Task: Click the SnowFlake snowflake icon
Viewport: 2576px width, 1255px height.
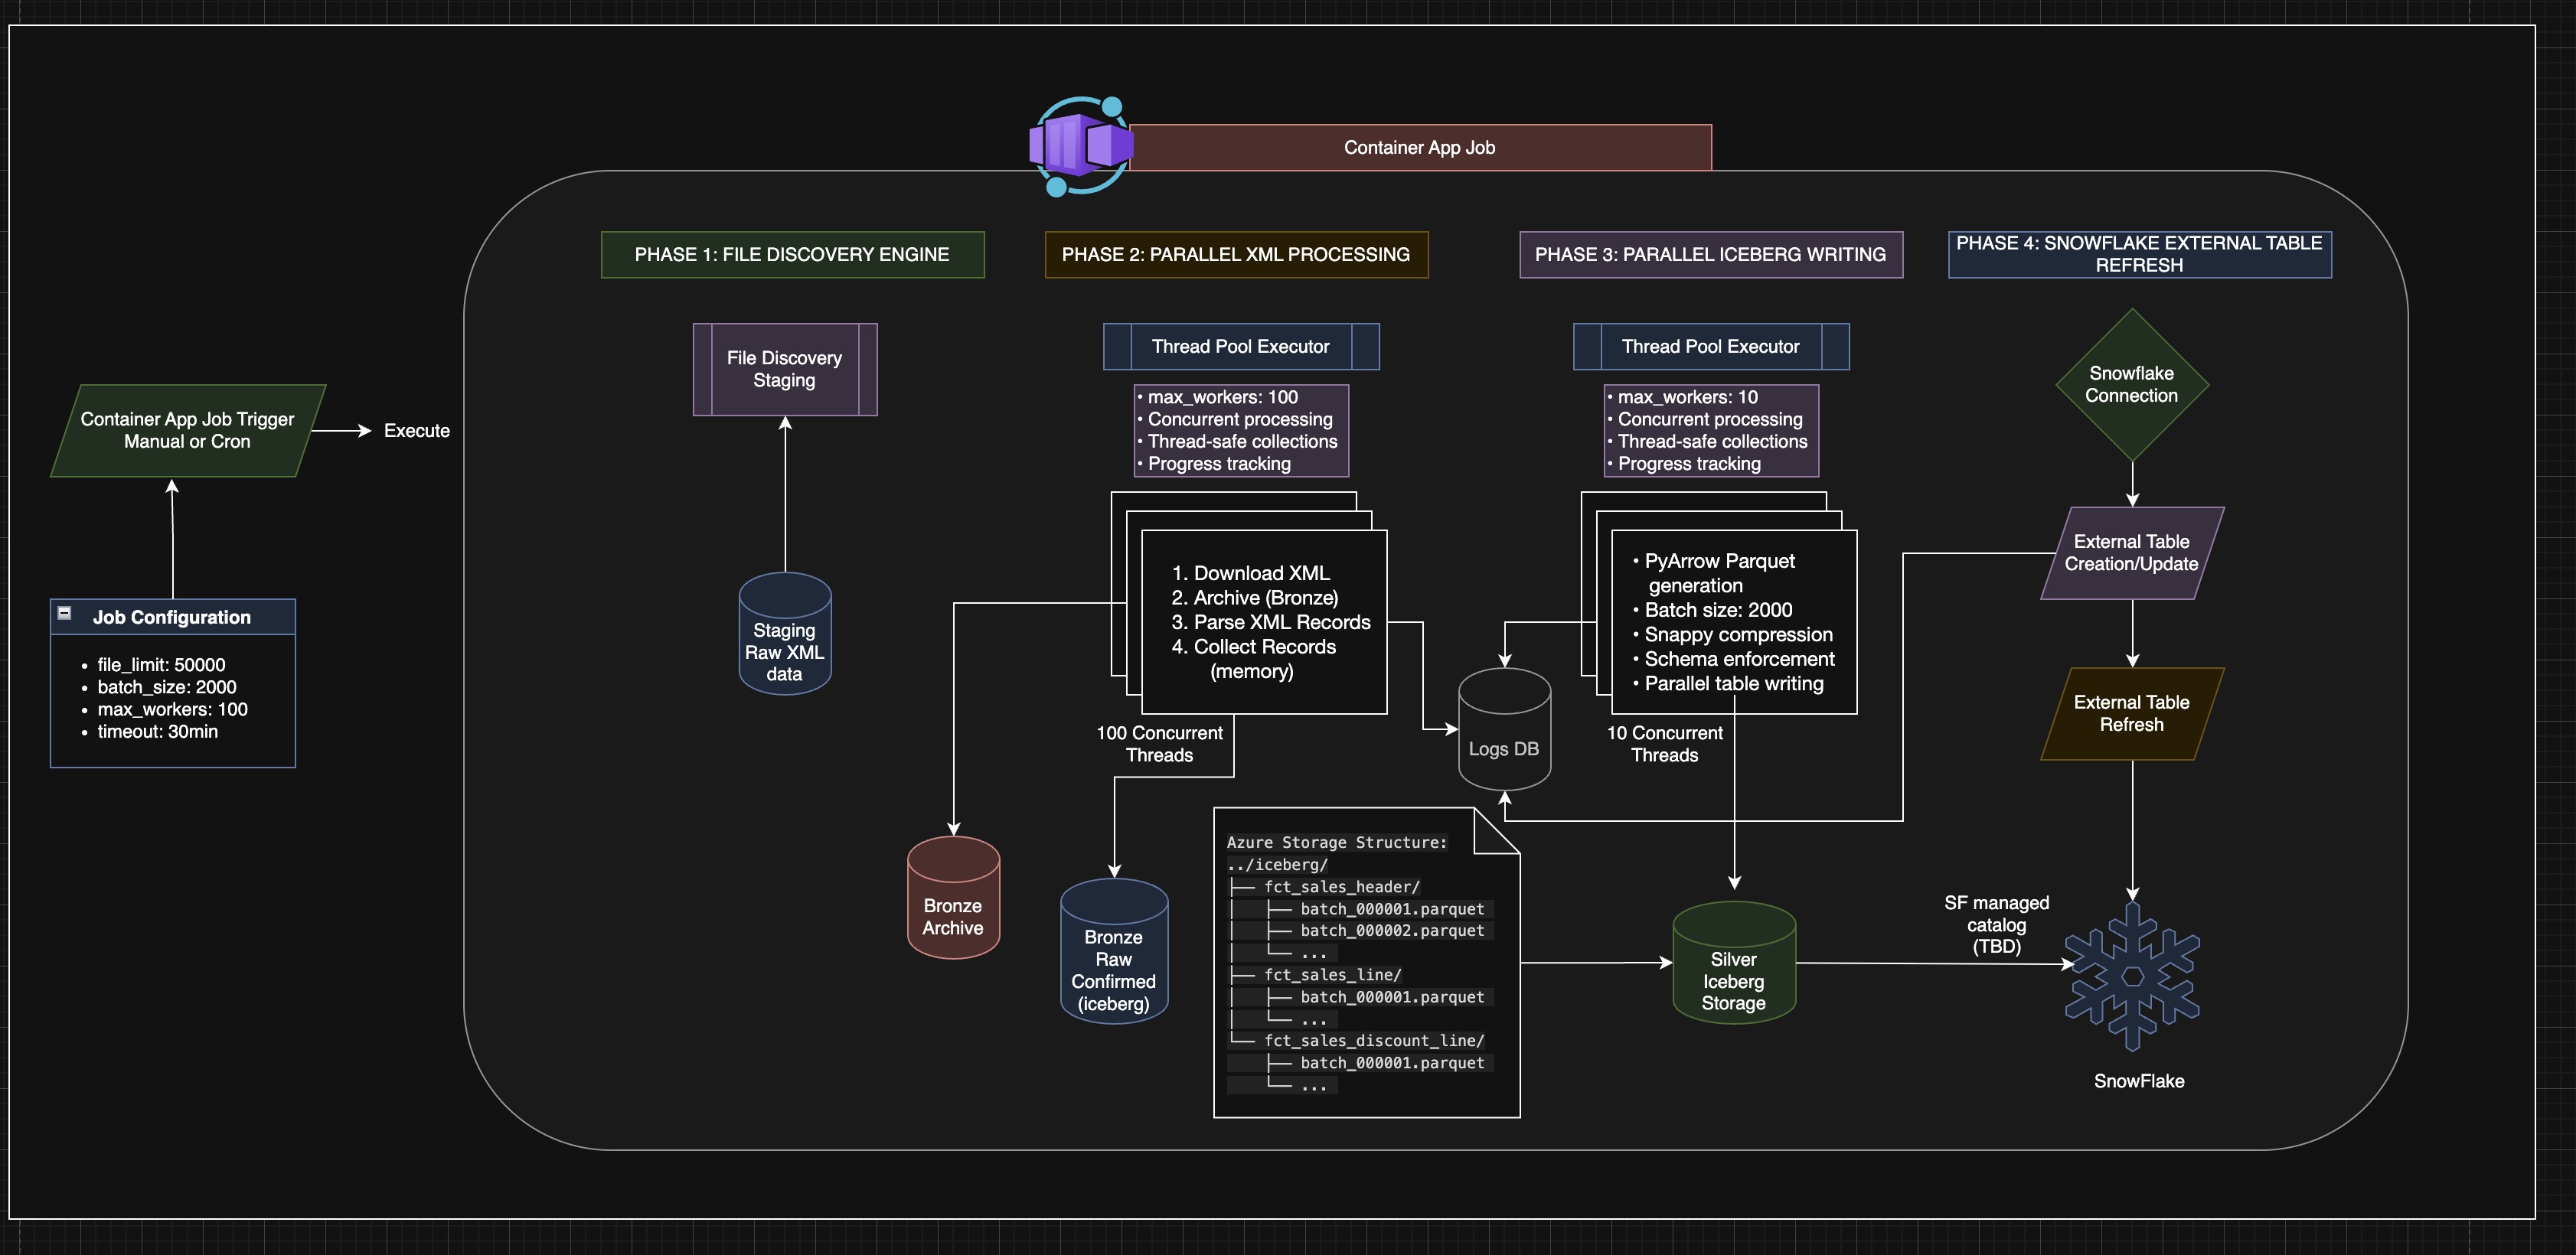Action: click(2132, 976)
